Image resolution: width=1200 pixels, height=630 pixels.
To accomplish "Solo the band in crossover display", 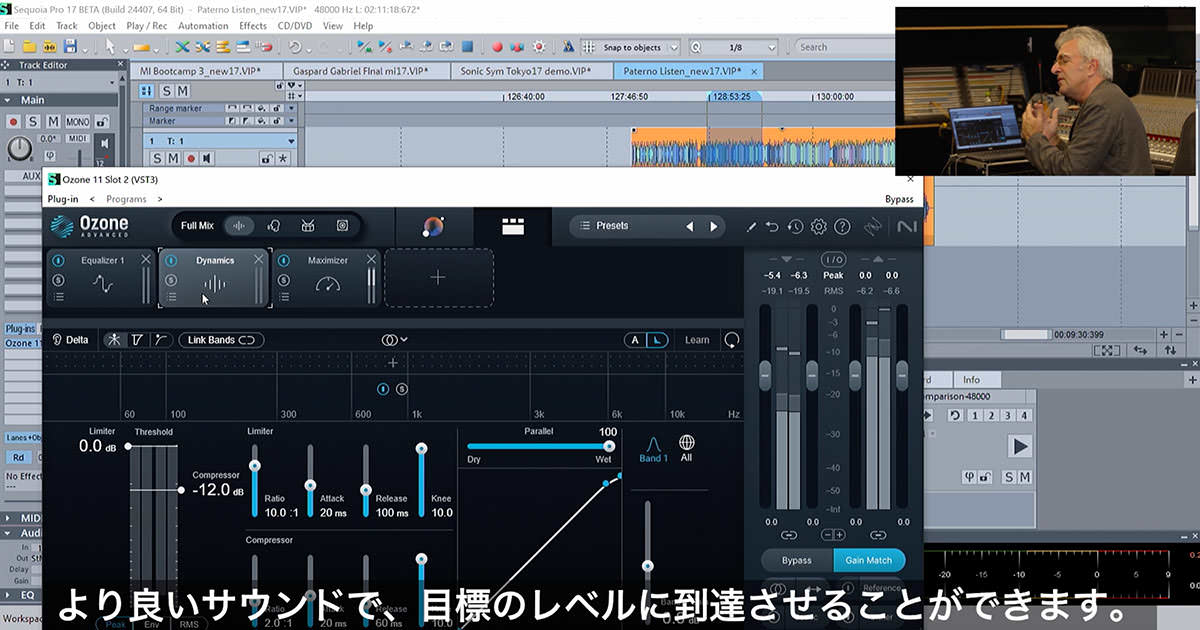I will [402, 388].
